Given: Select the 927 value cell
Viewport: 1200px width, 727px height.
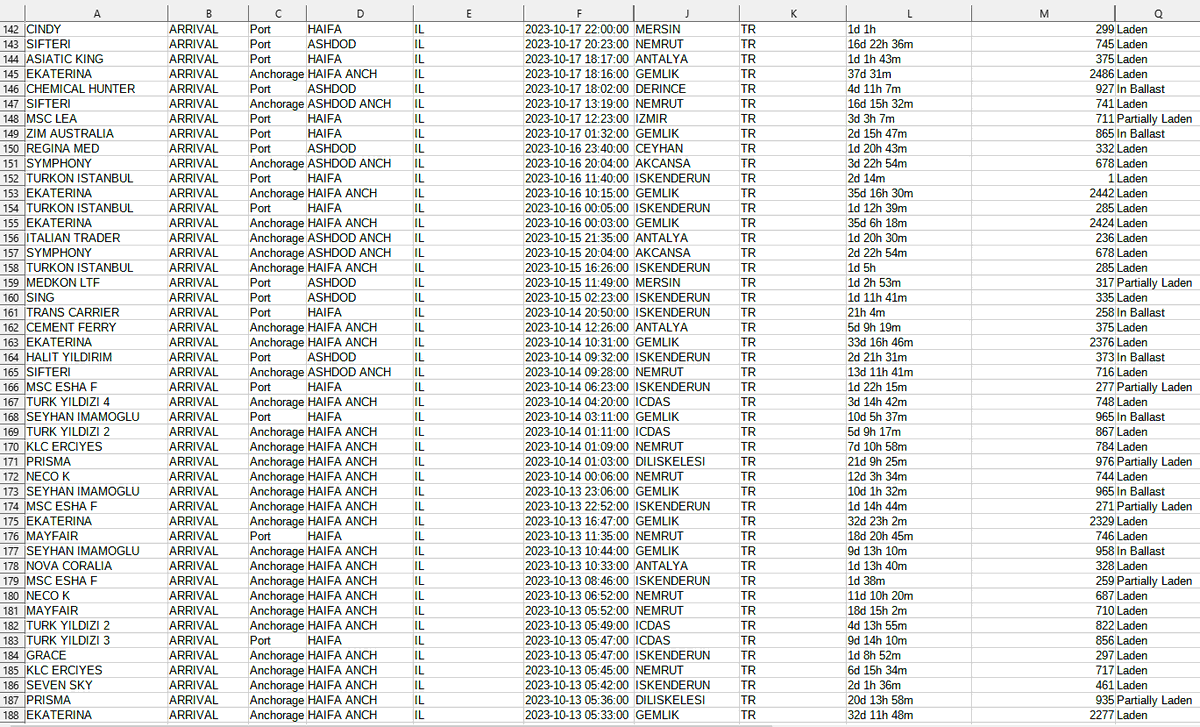Looking at the screenshot, I should click(x=1044, y=89).
